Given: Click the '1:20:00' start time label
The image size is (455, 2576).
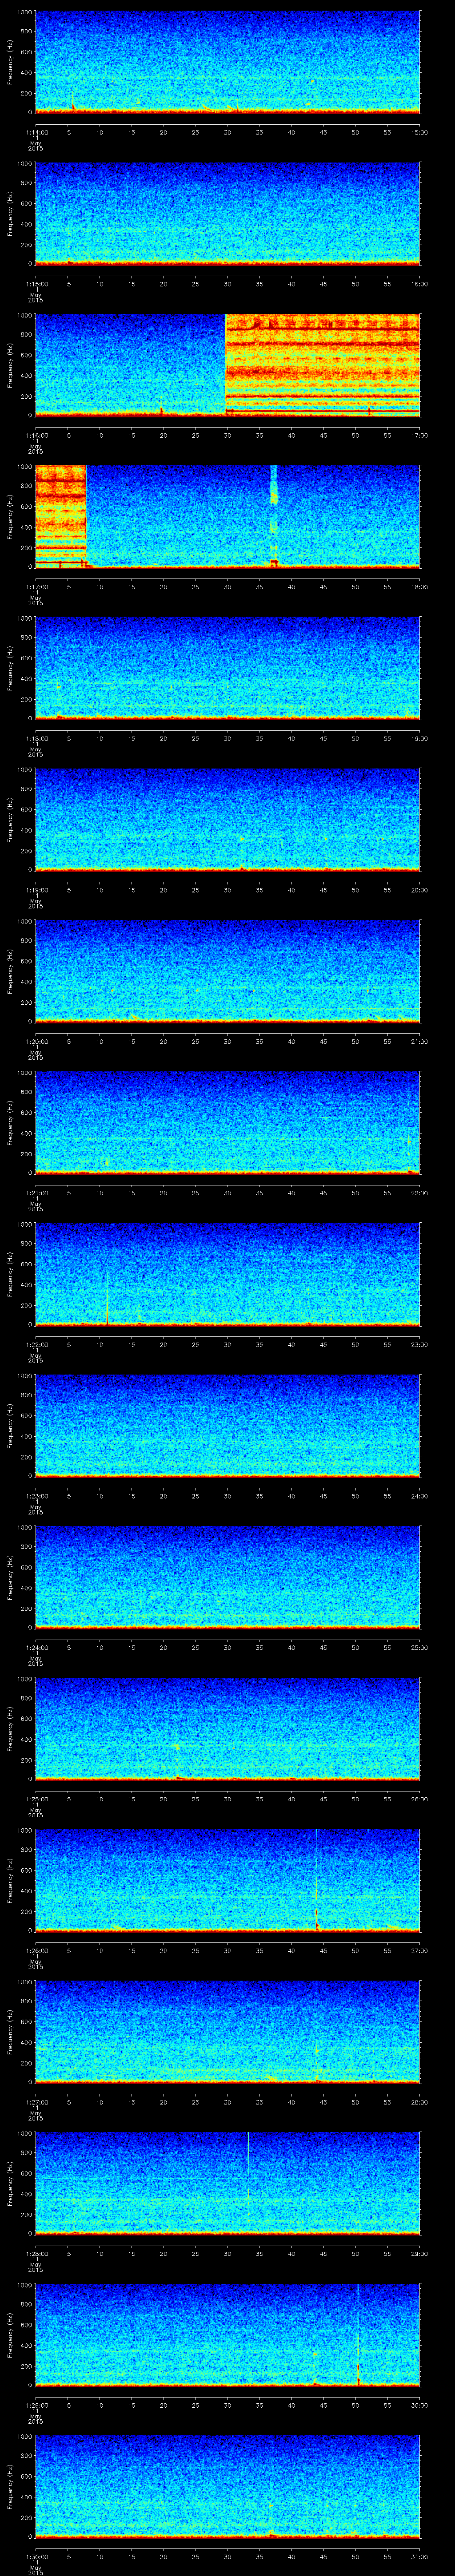Looking at the screenshot, I should [x=36, y=1041].
